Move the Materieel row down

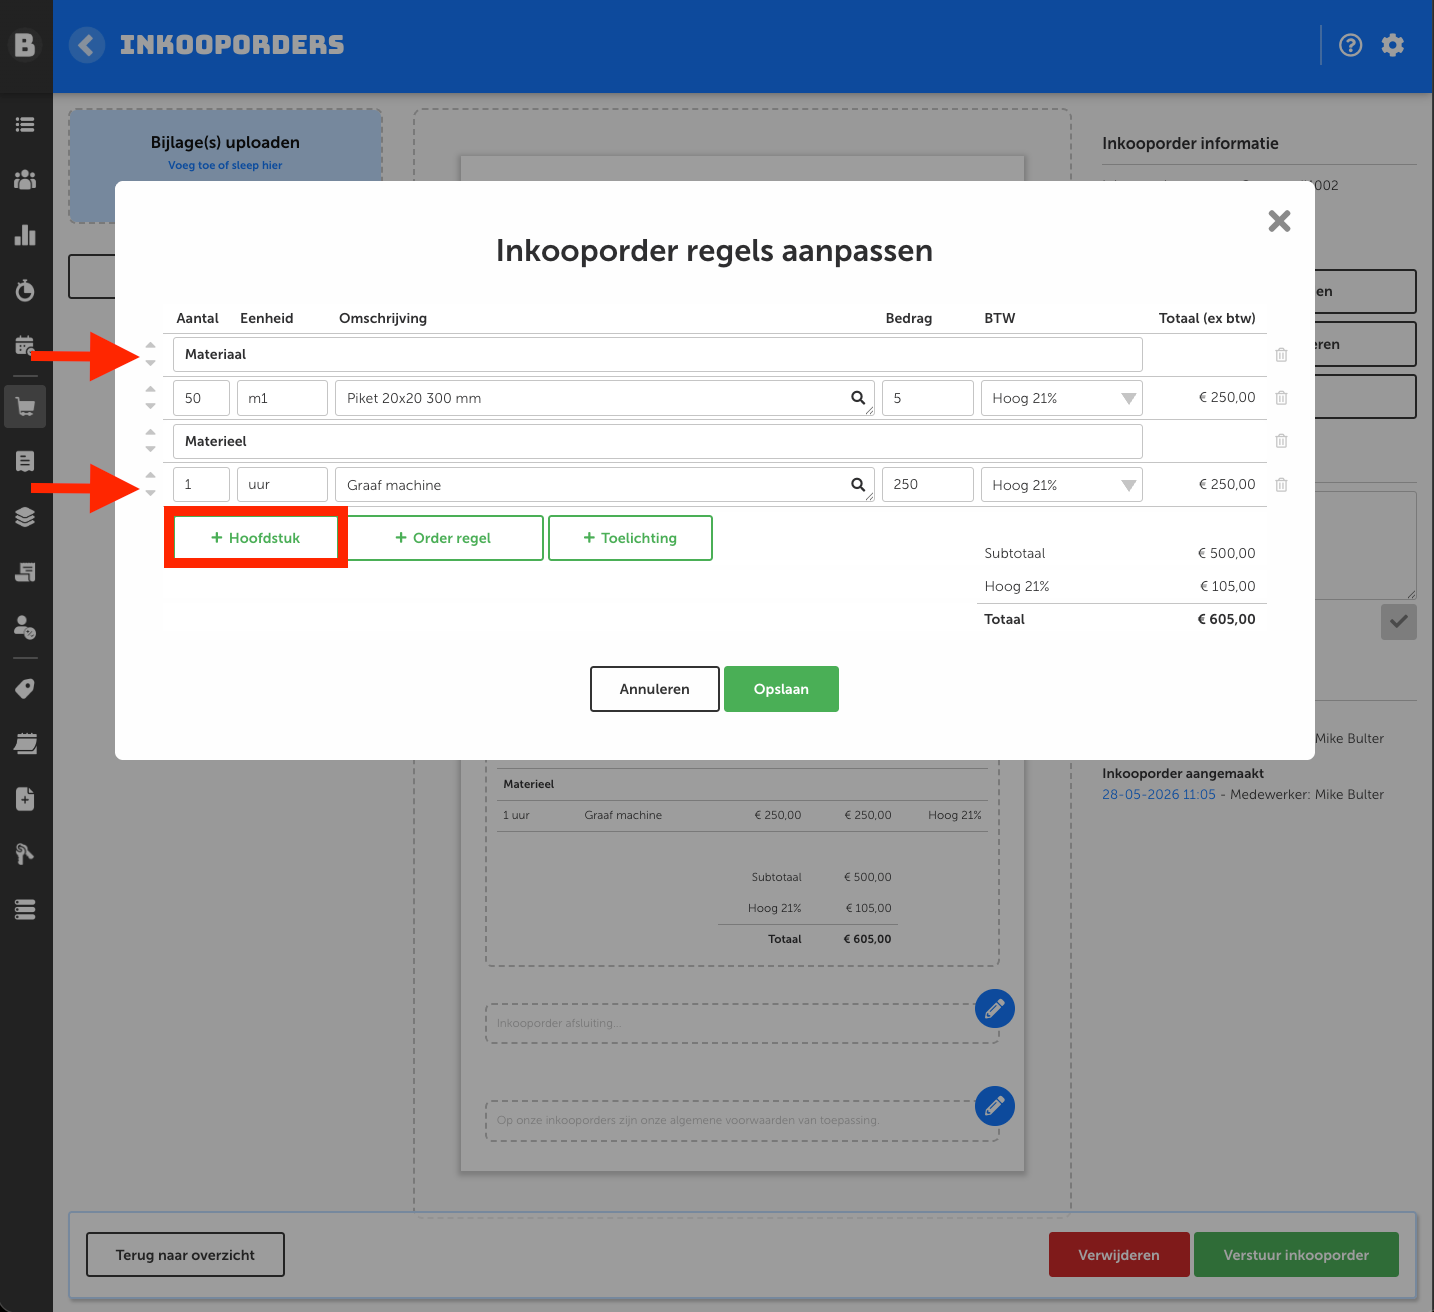click(150, 449)
